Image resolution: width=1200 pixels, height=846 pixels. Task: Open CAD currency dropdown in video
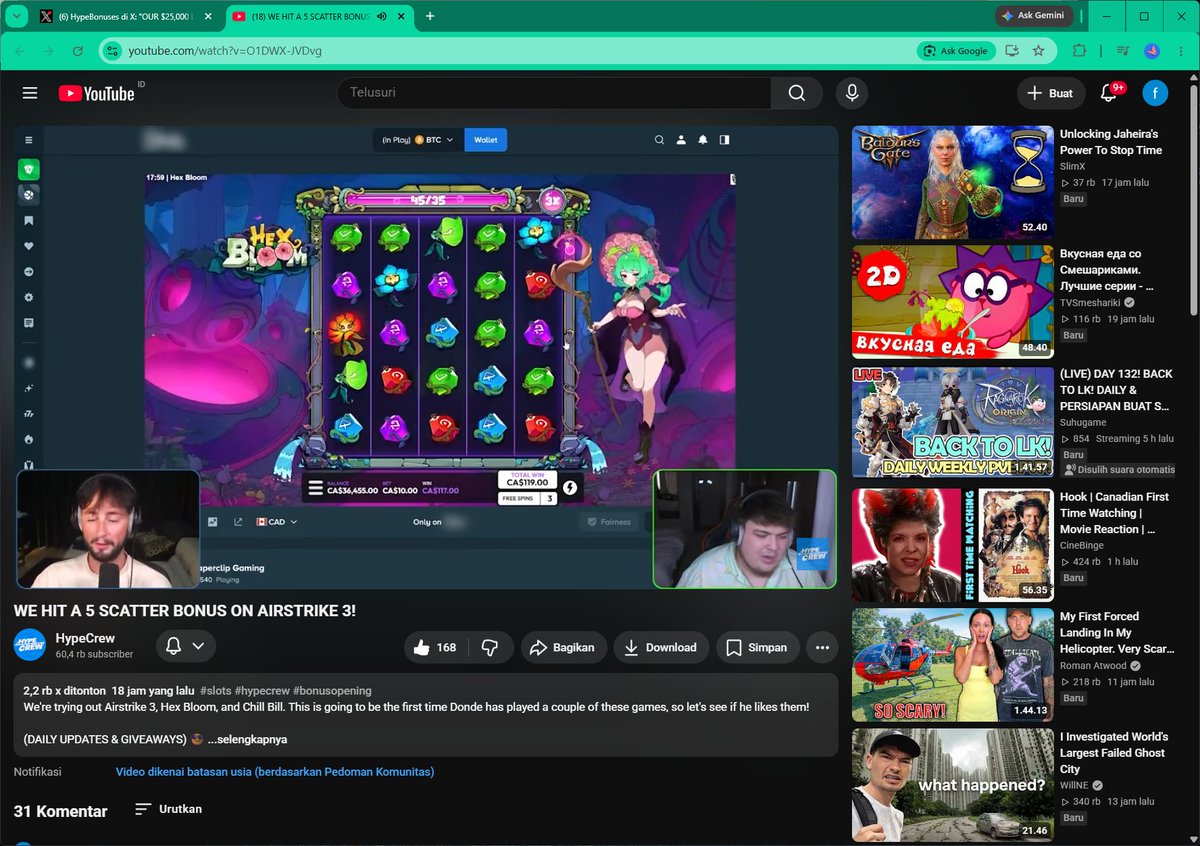click(x=277, y=522)
